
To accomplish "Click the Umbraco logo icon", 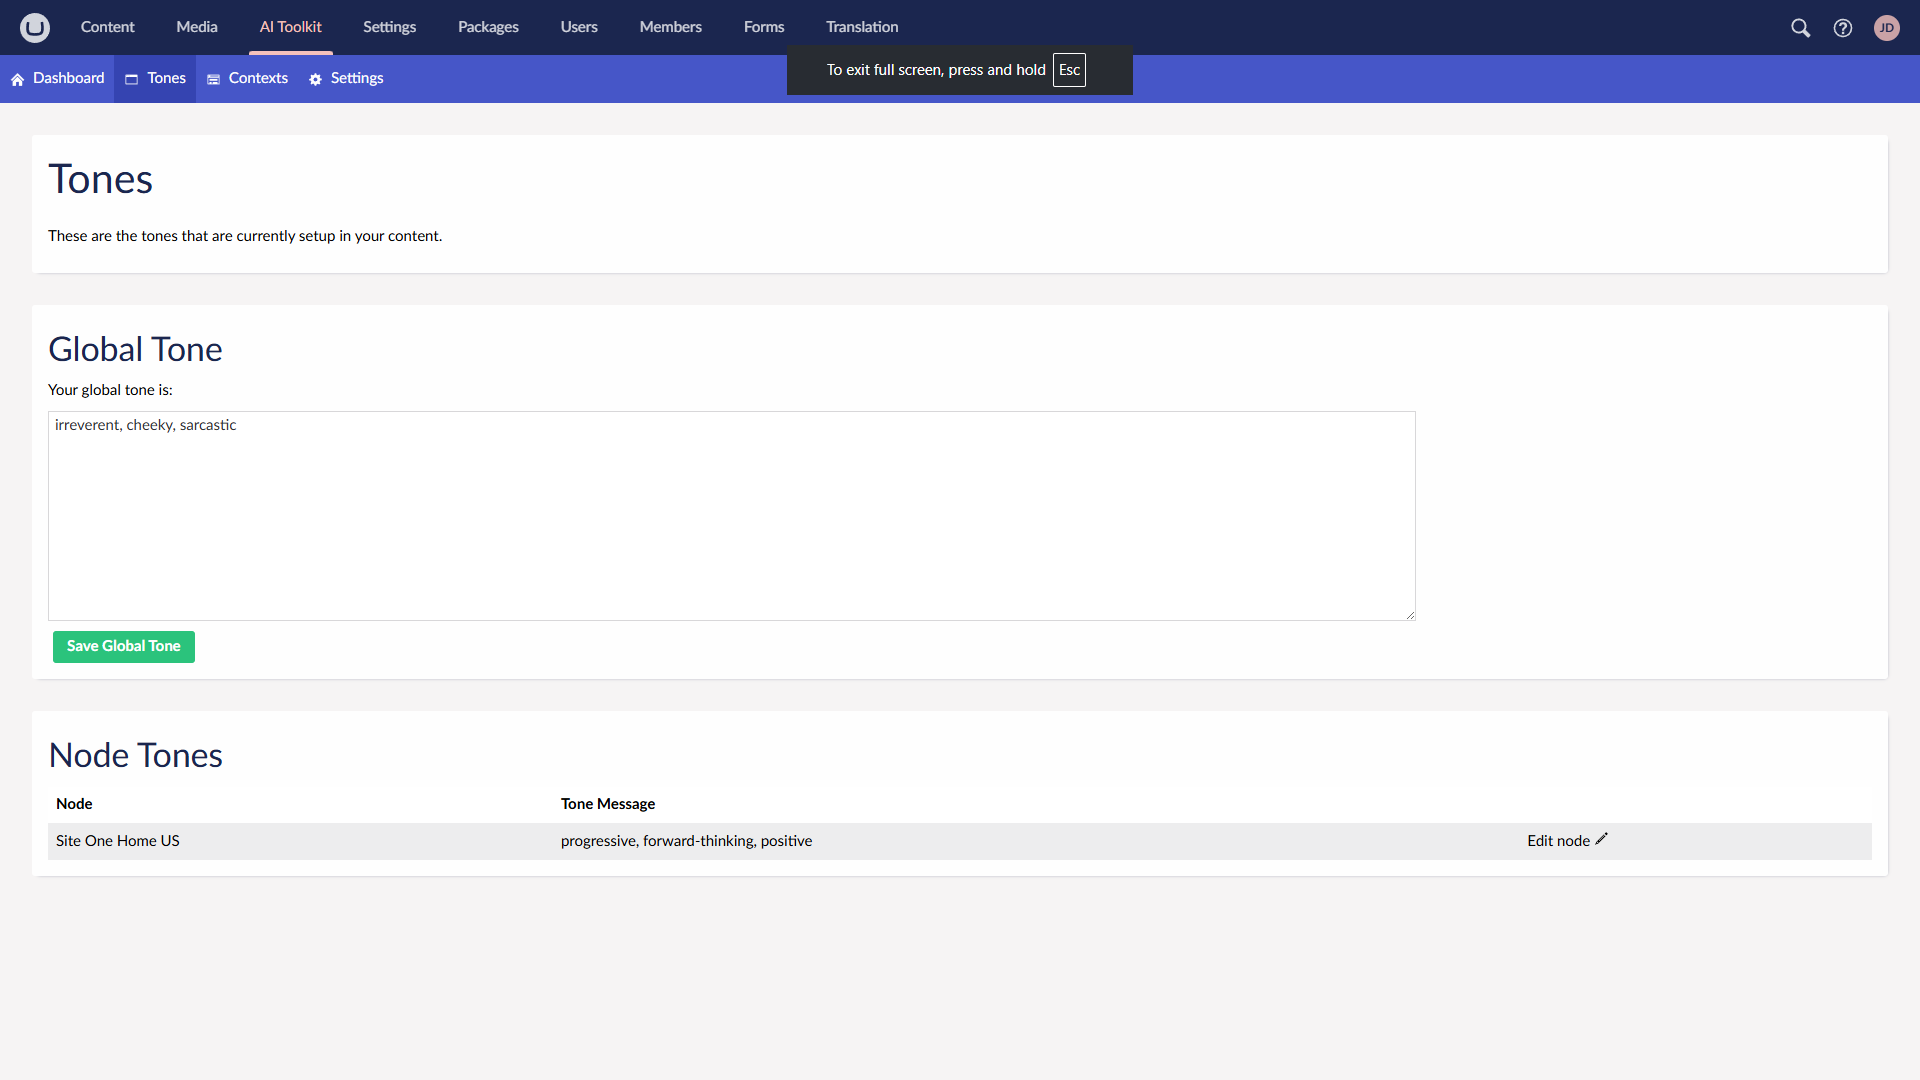I will 35,27.
